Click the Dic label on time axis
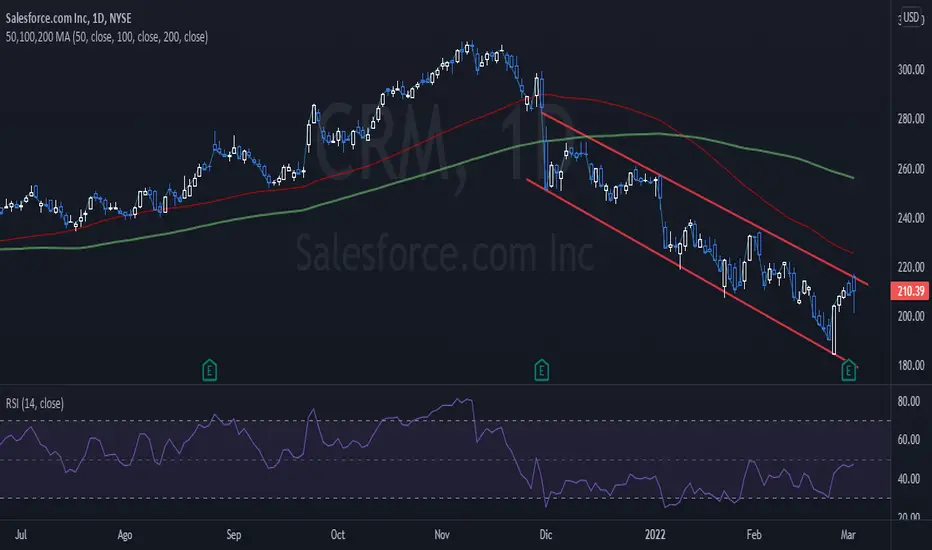The width and height of the screenshot is (932, 550). click(546, 535)
